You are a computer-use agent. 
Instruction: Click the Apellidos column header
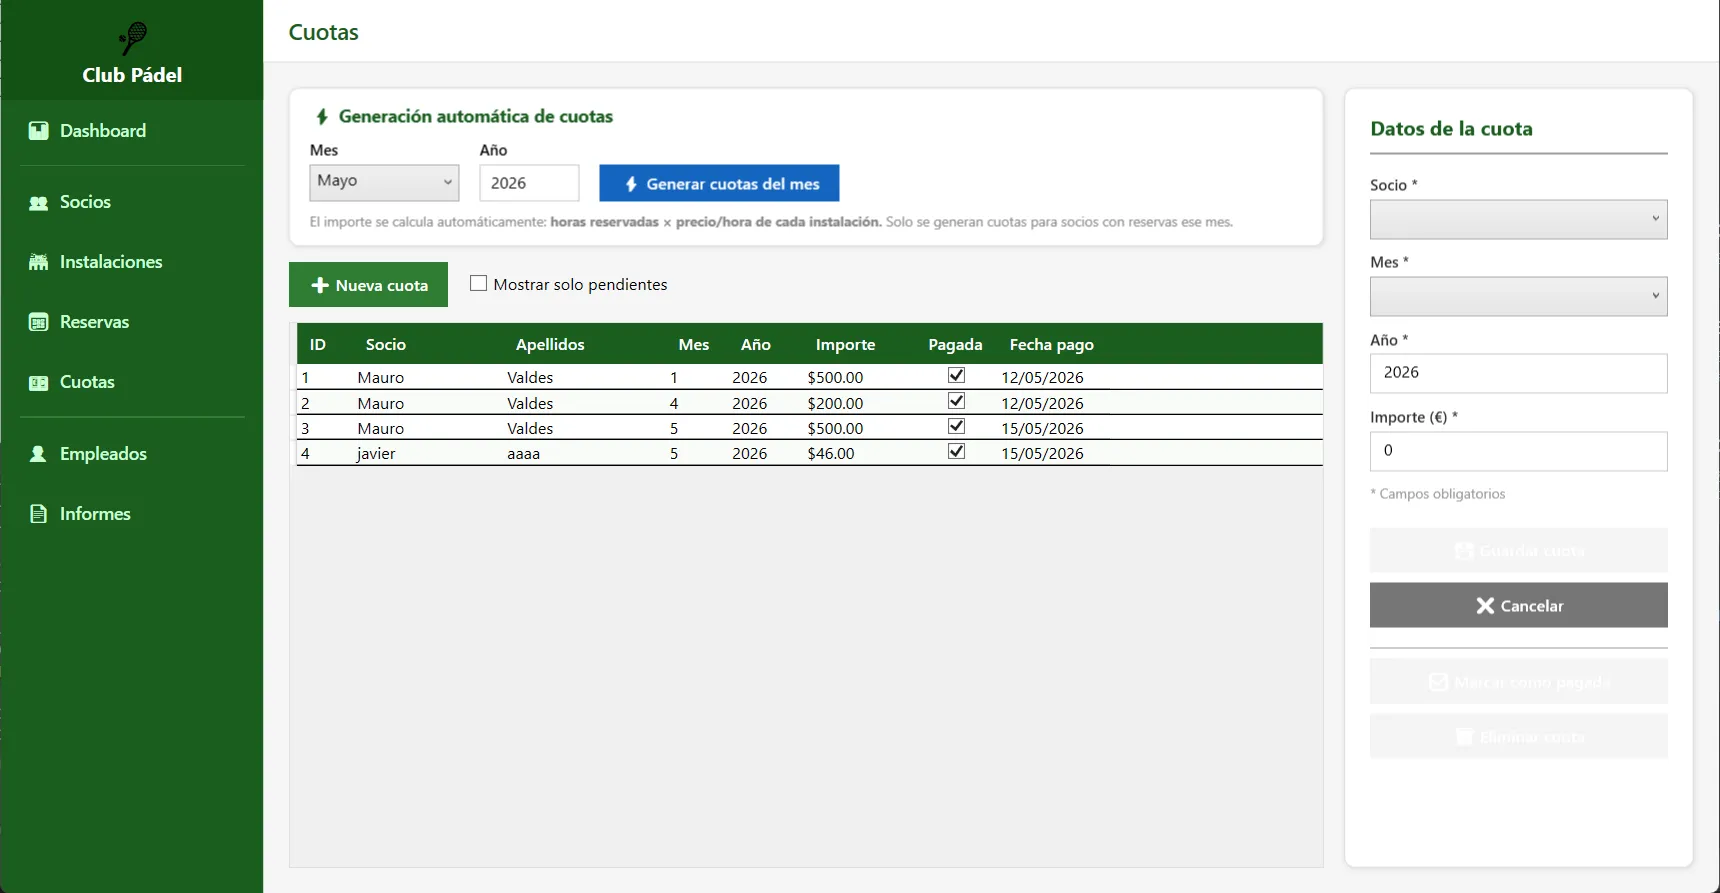tap(550, 345)
